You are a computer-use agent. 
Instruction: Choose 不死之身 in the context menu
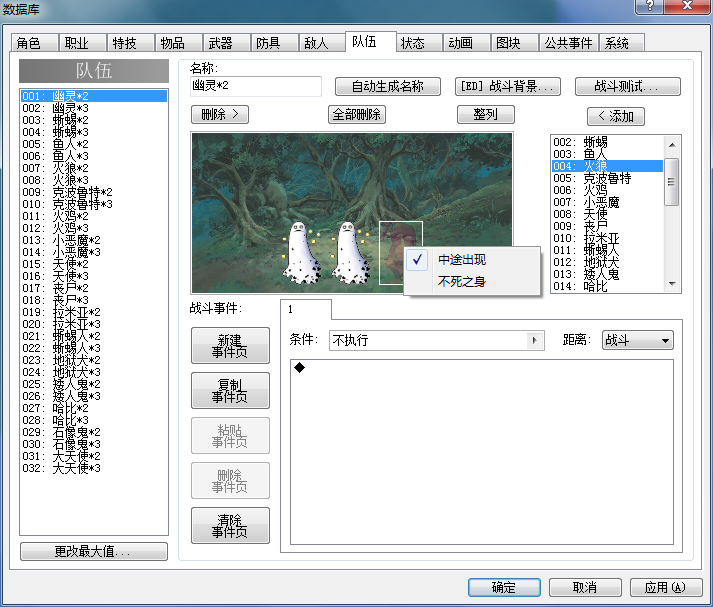[472, 281]
